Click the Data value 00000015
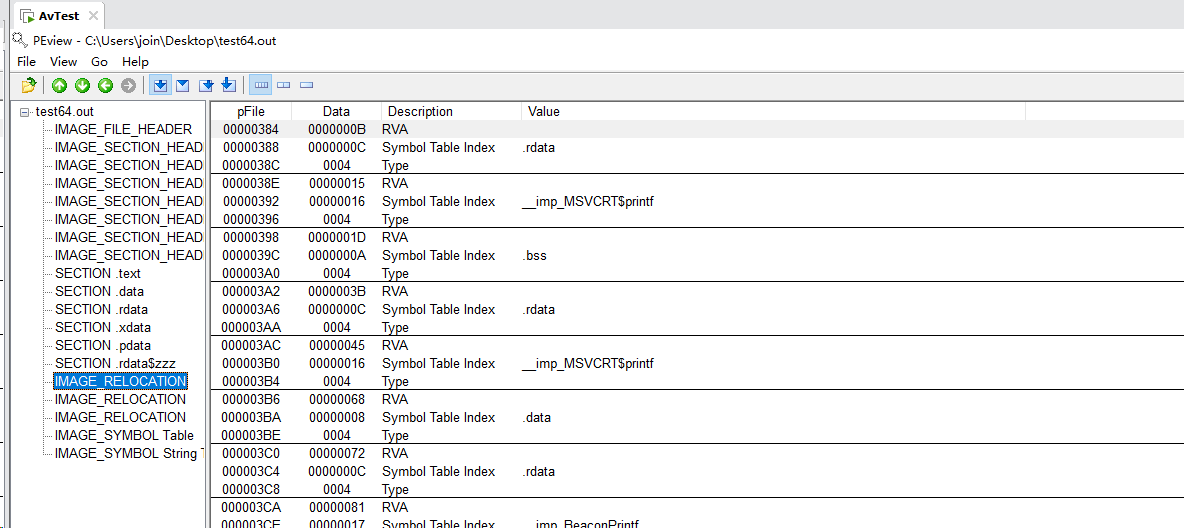The width and height of the screenshot is (1184, 528). click(336, 184)
